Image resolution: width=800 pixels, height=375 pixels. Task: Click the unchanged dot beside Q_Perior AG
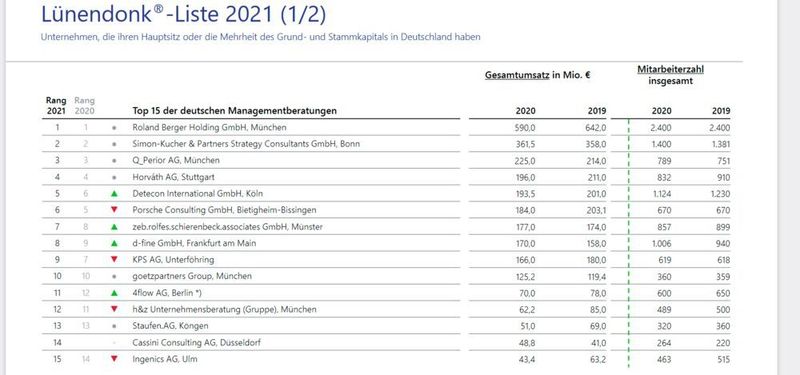(114, 161)
